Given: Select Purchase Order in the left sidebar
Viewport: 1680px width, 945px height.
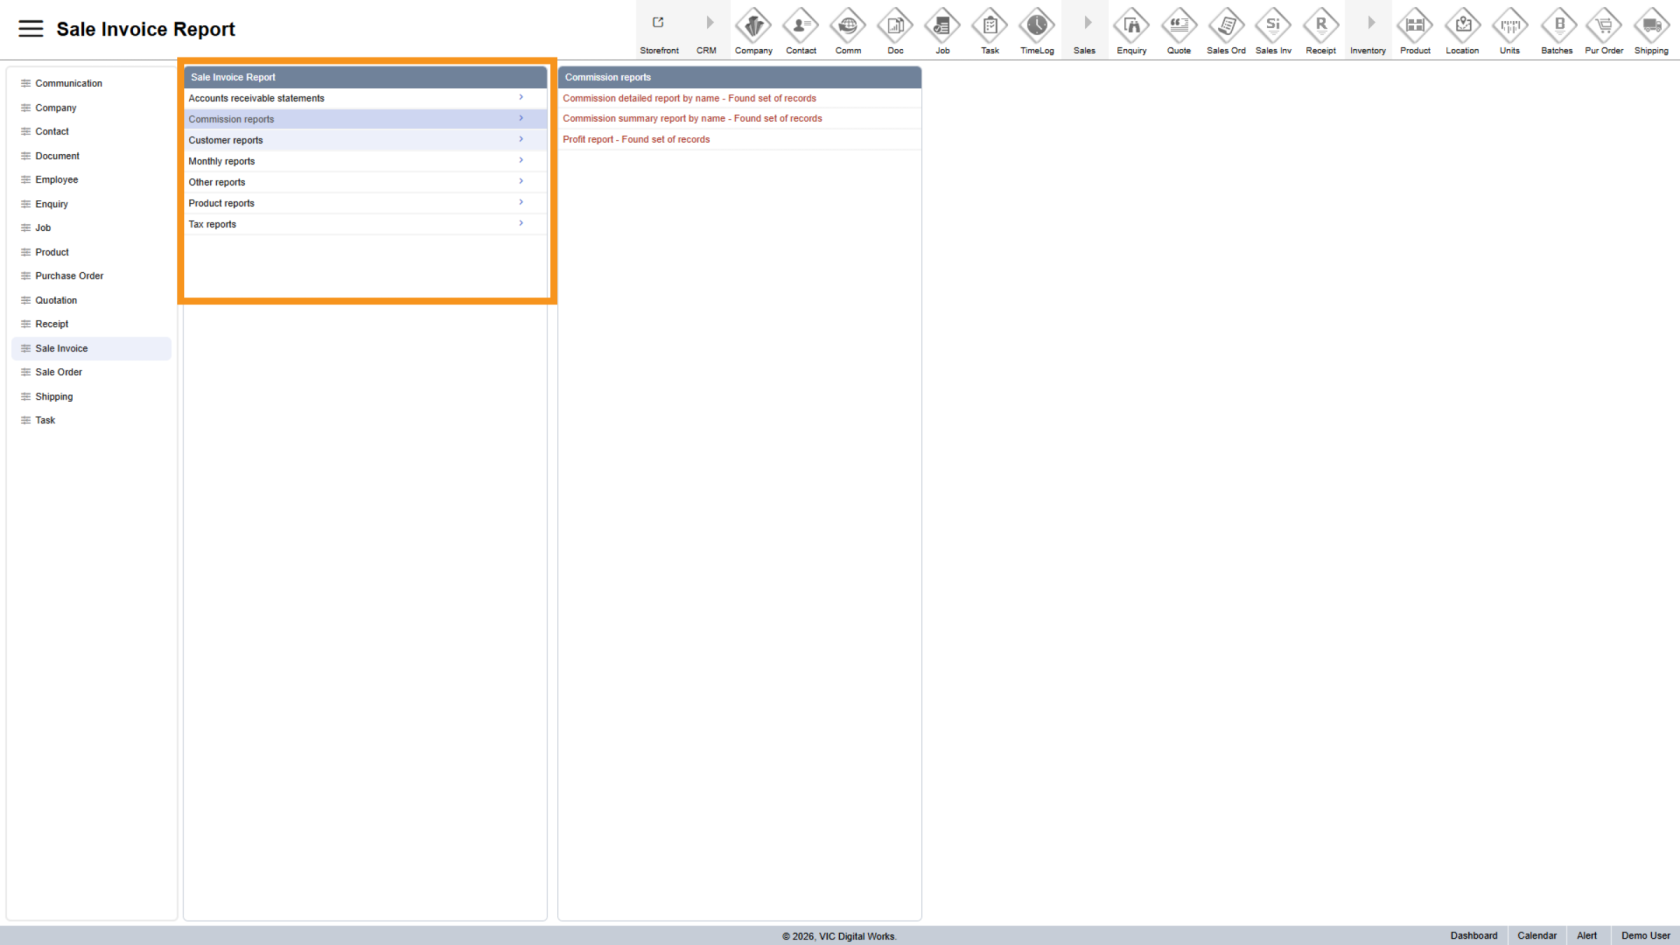Looking at the screenshot, I should point(69,276).
